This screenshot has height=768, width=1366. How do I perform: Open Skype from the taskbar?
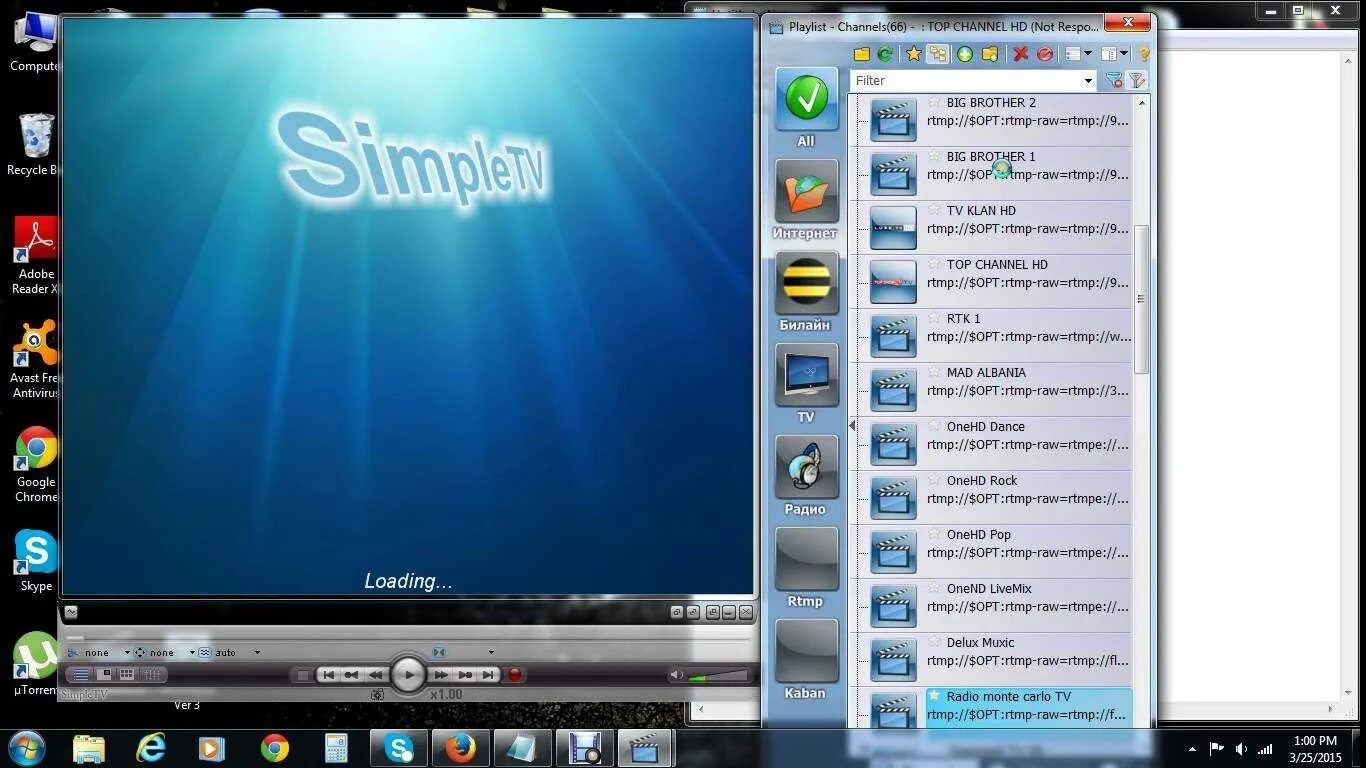pyautogui.click(x=399, y=748)
